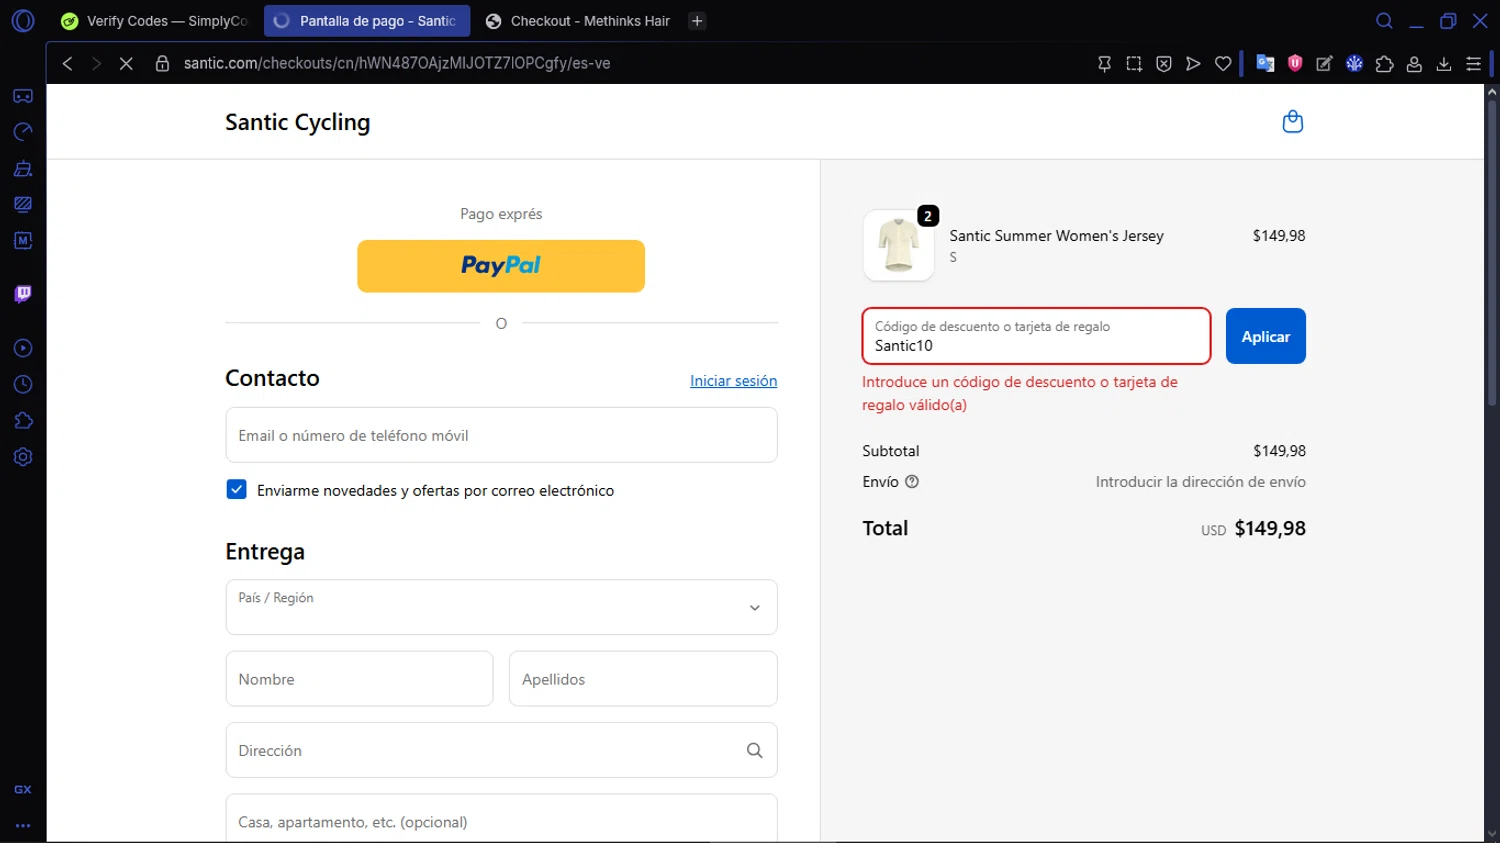Pay with the PayPal button
Screen dimensions: 1500x843
tap(501, 266)
